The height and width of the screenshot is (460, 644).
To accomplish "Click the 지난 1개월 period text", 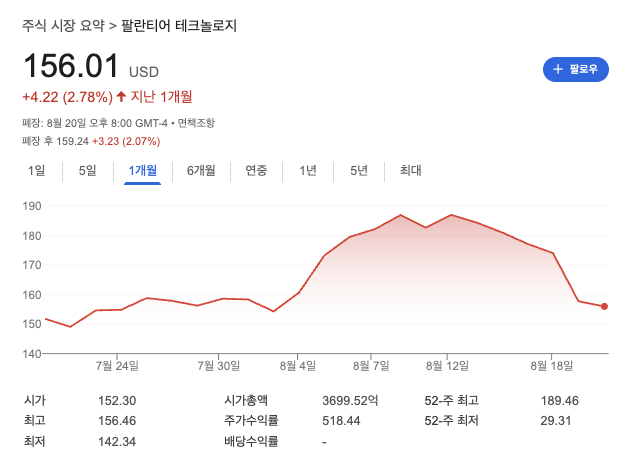I will click(161, 97).
